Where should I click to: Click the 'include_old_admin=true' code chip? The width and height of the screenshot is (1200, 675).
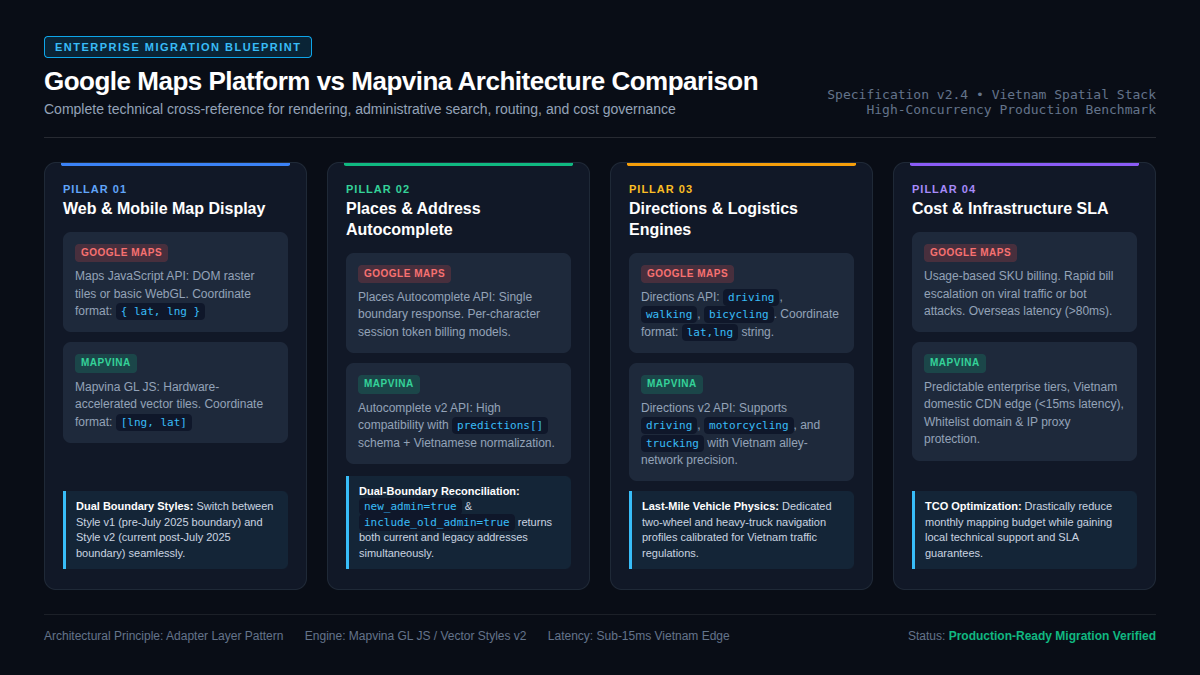(437, 523)
